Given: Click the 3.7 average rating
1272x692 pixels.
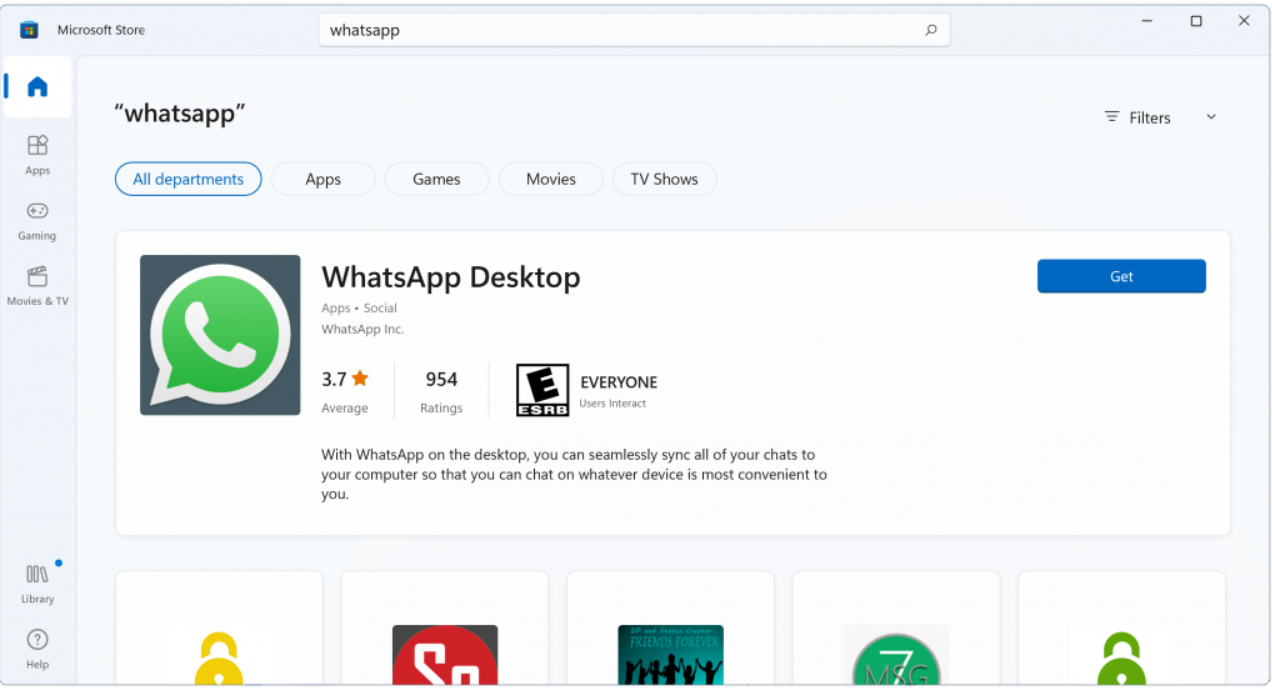Looking at the screenshot, I should (345, 391).
